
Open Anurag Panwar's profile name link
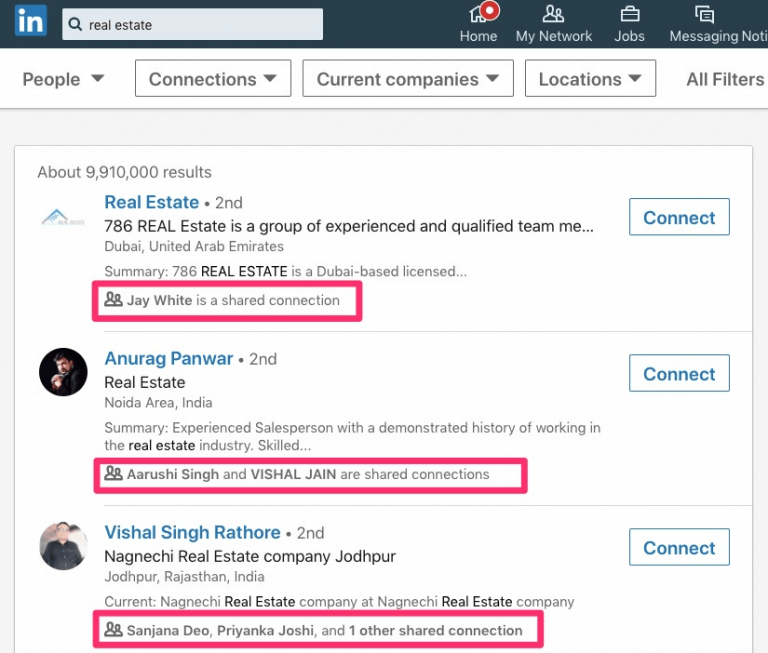tap(169, 359)
